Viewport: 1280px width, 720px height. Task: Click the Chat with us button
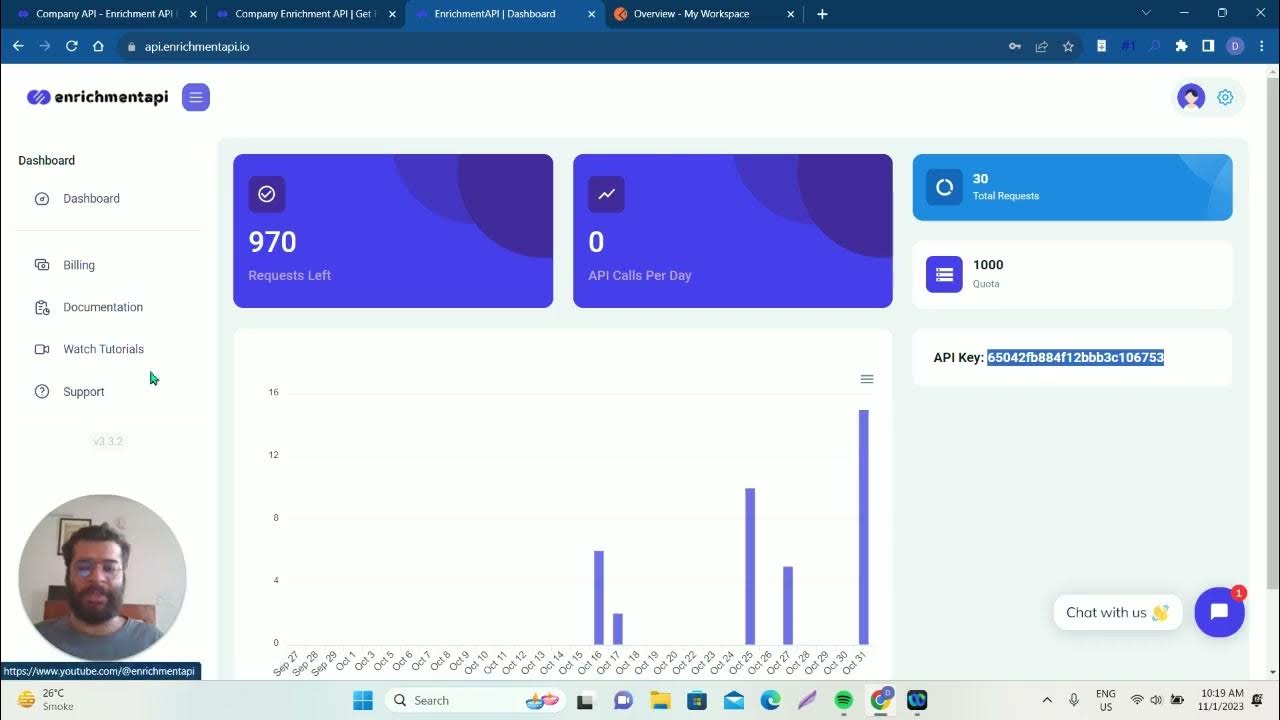[1117, 611]
